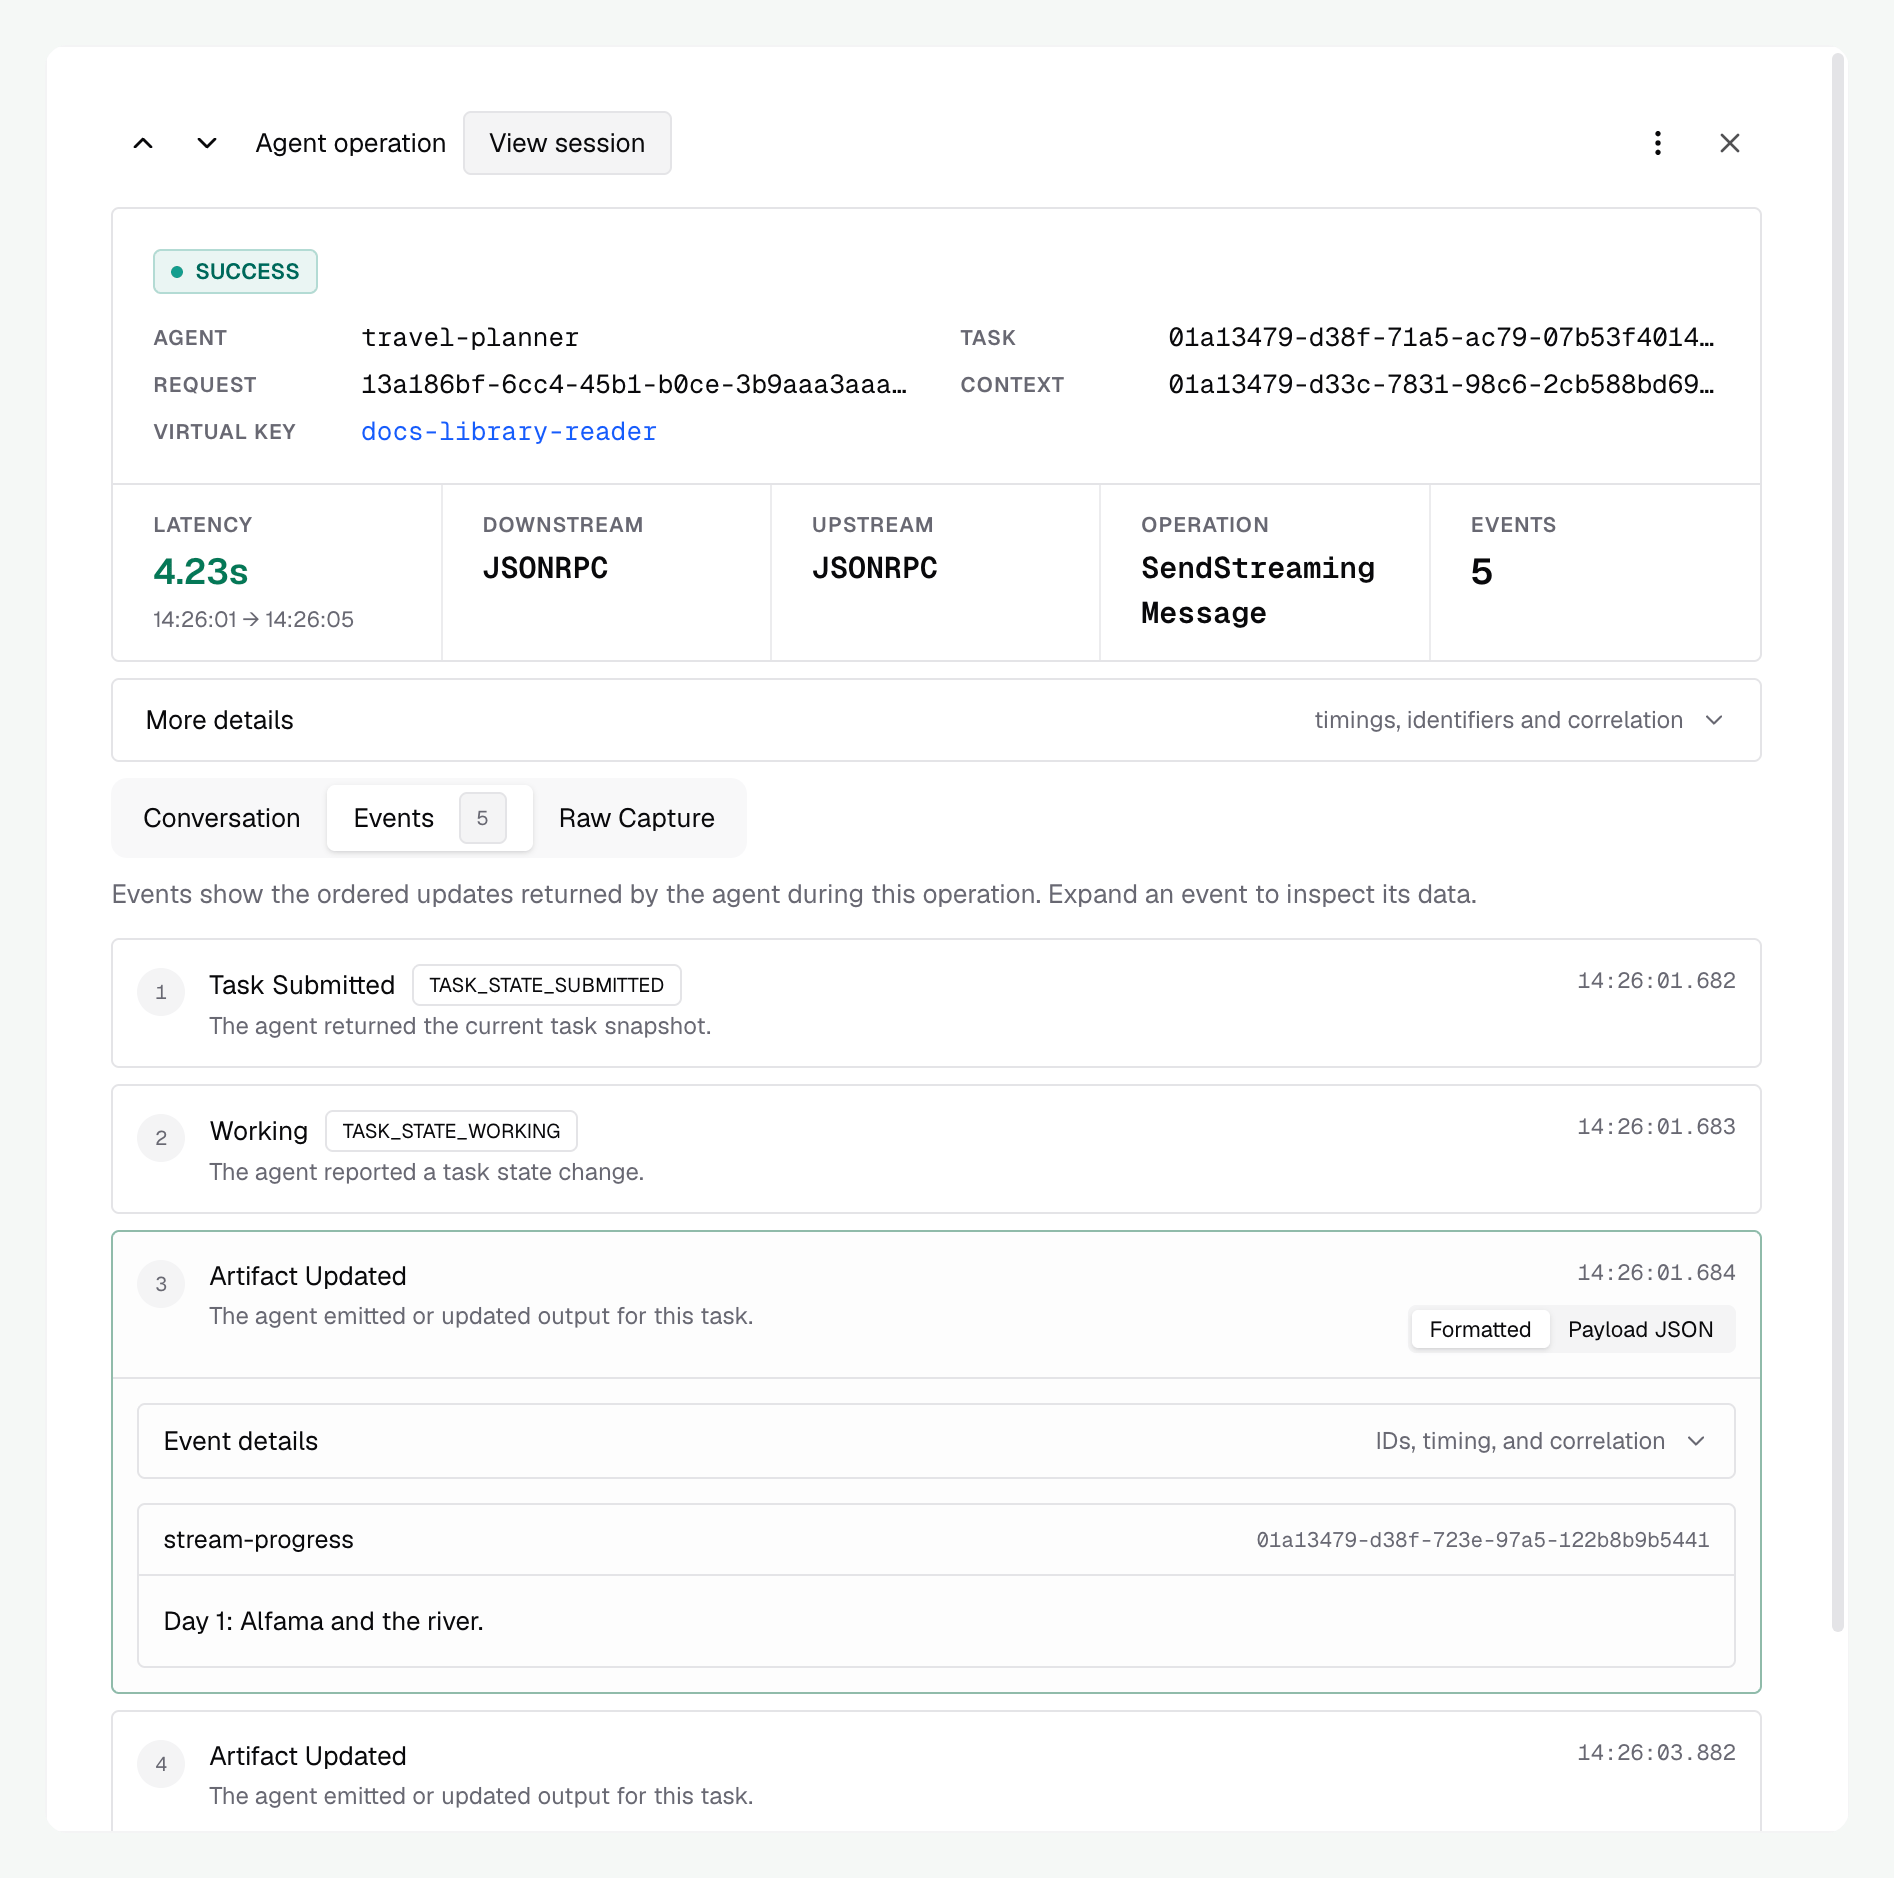Click the TASK_STATE_WORKING badge
Image resolution: width=1894 pixels, height=1878 pixels.
[451, 1131]
